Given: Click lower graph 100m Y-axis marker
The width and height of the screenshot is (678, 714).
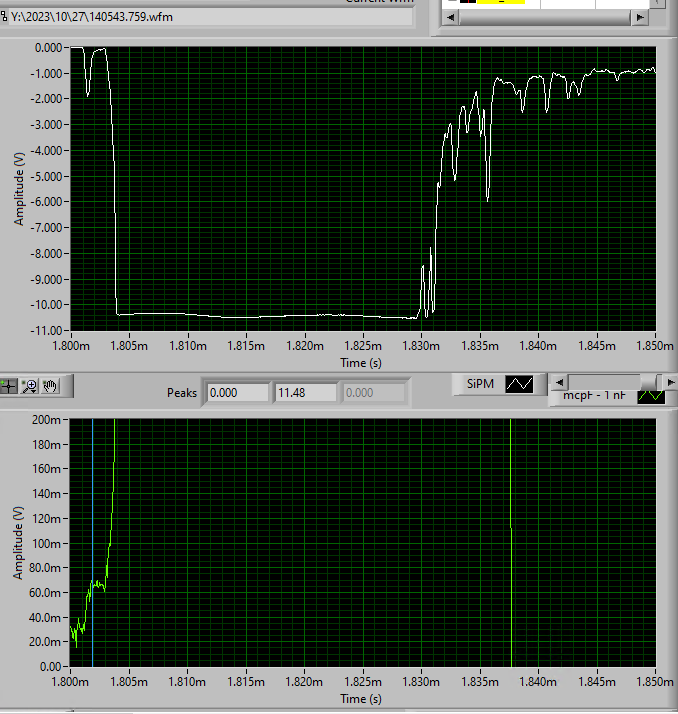Looking at the screenshot, I should 46,543.
